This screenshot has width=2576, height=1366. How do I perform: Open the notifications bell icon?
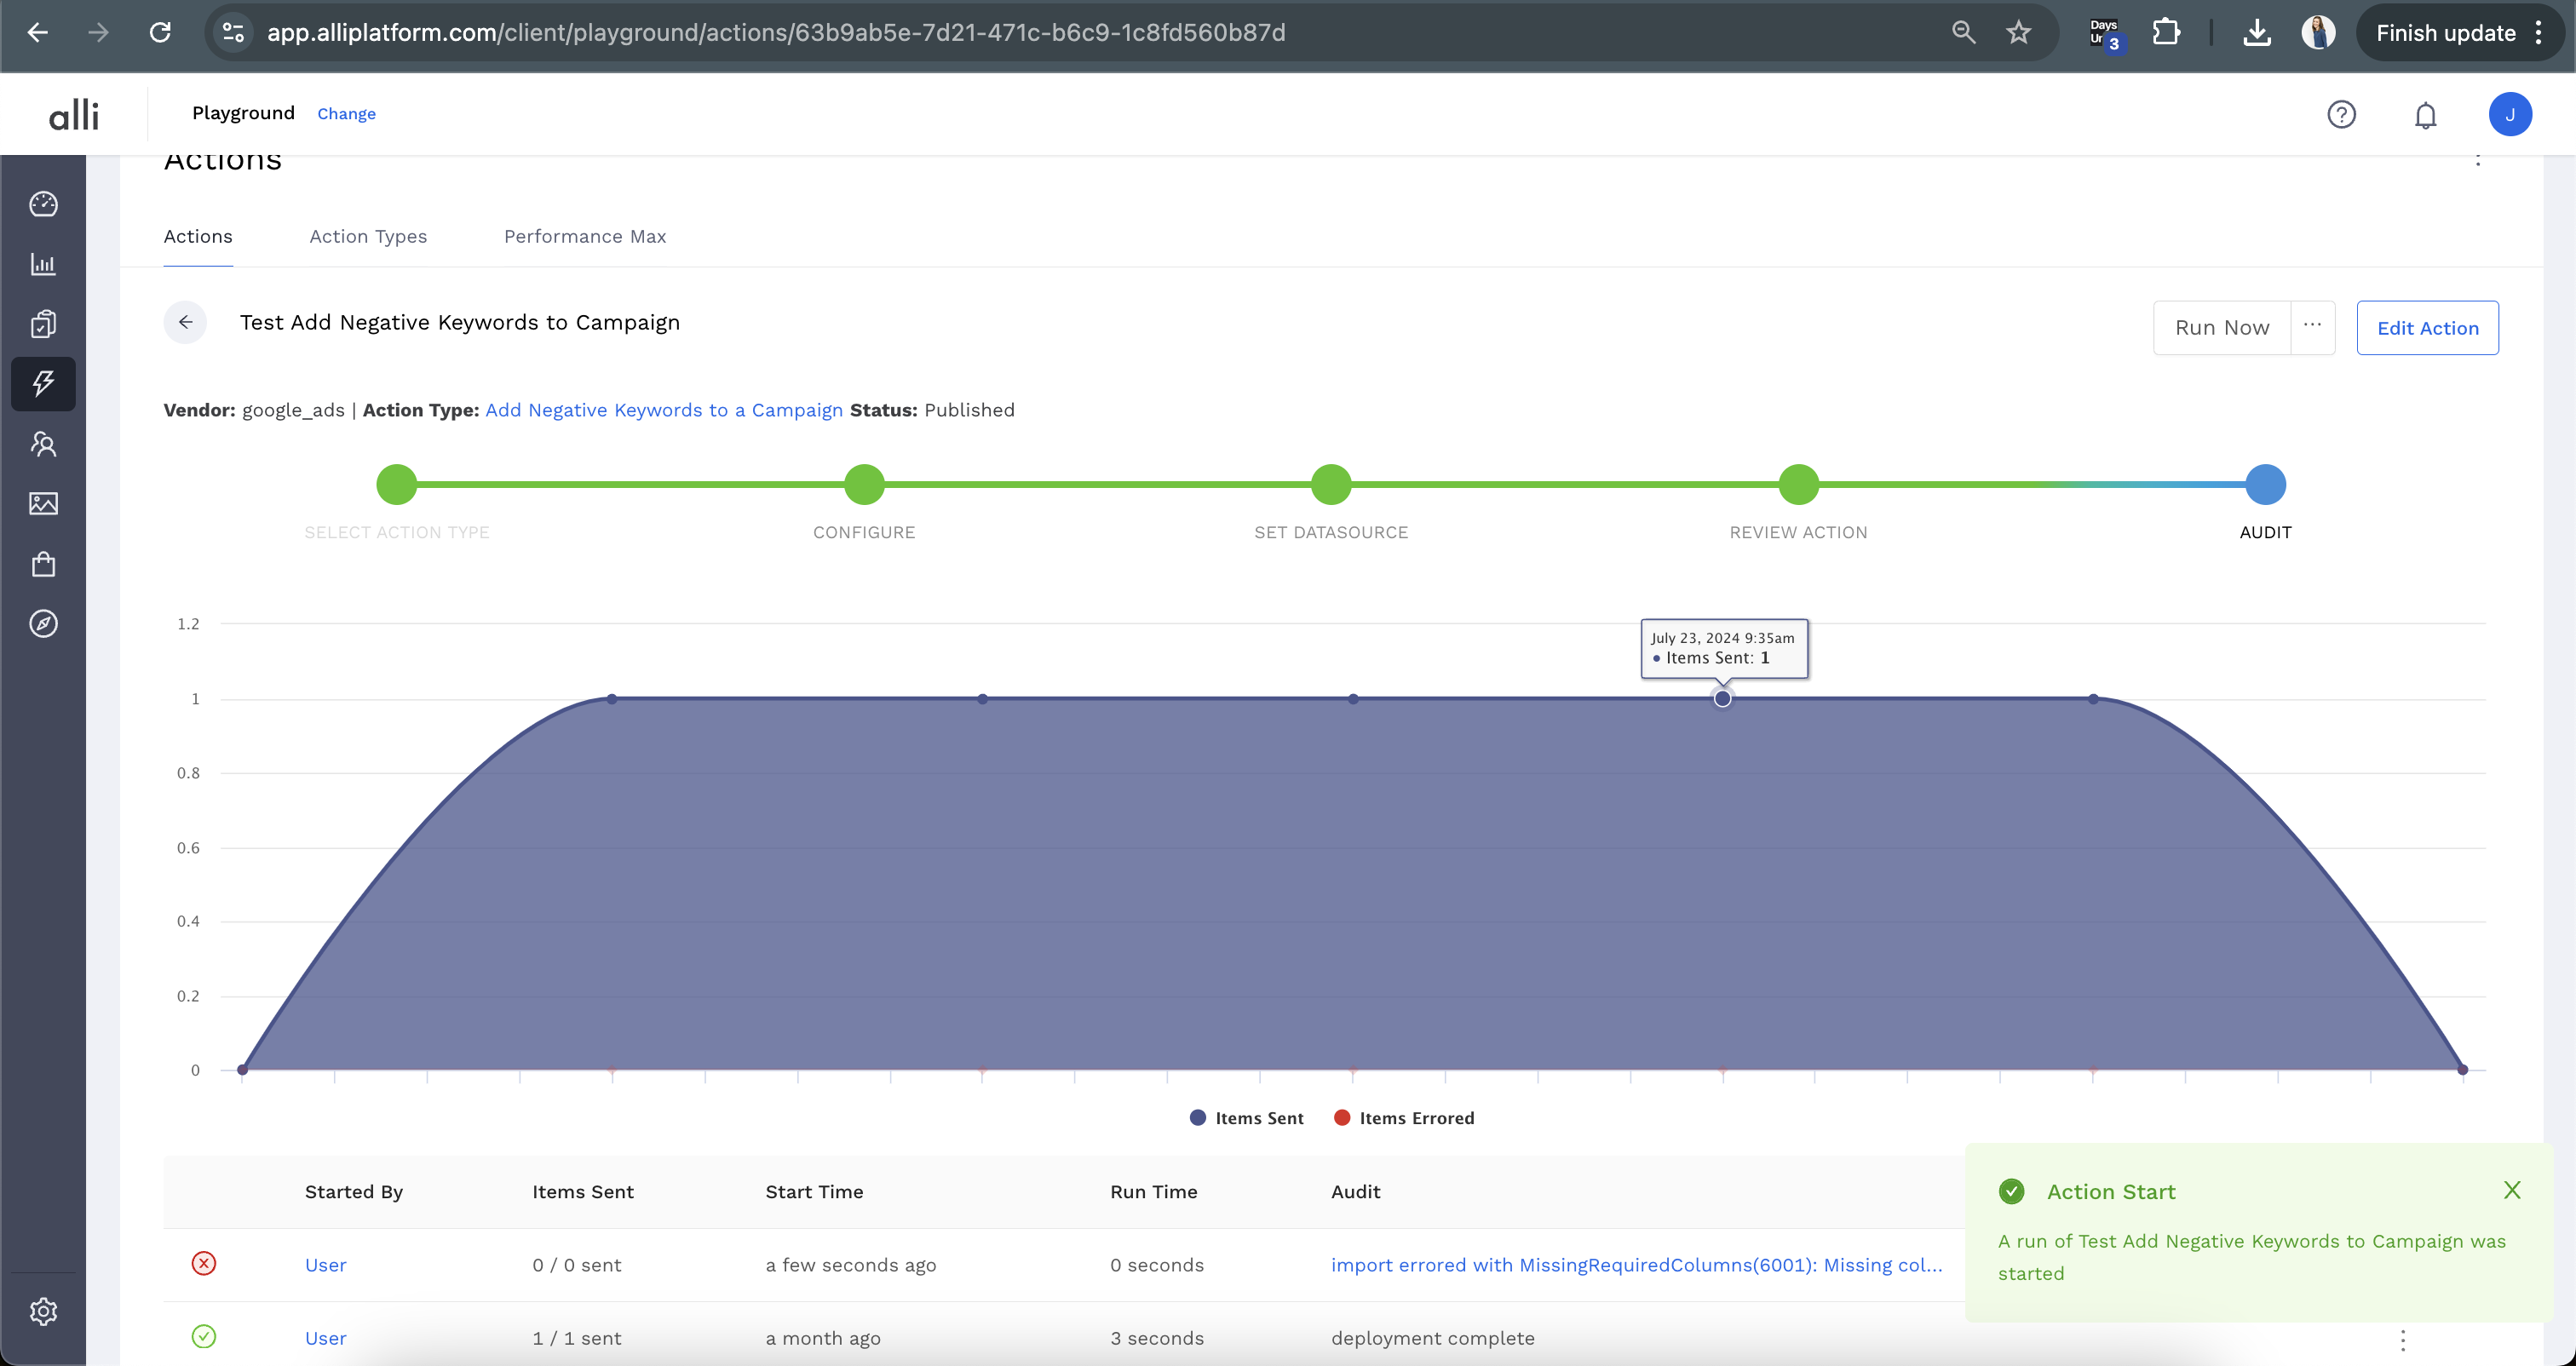[2425, 115]
